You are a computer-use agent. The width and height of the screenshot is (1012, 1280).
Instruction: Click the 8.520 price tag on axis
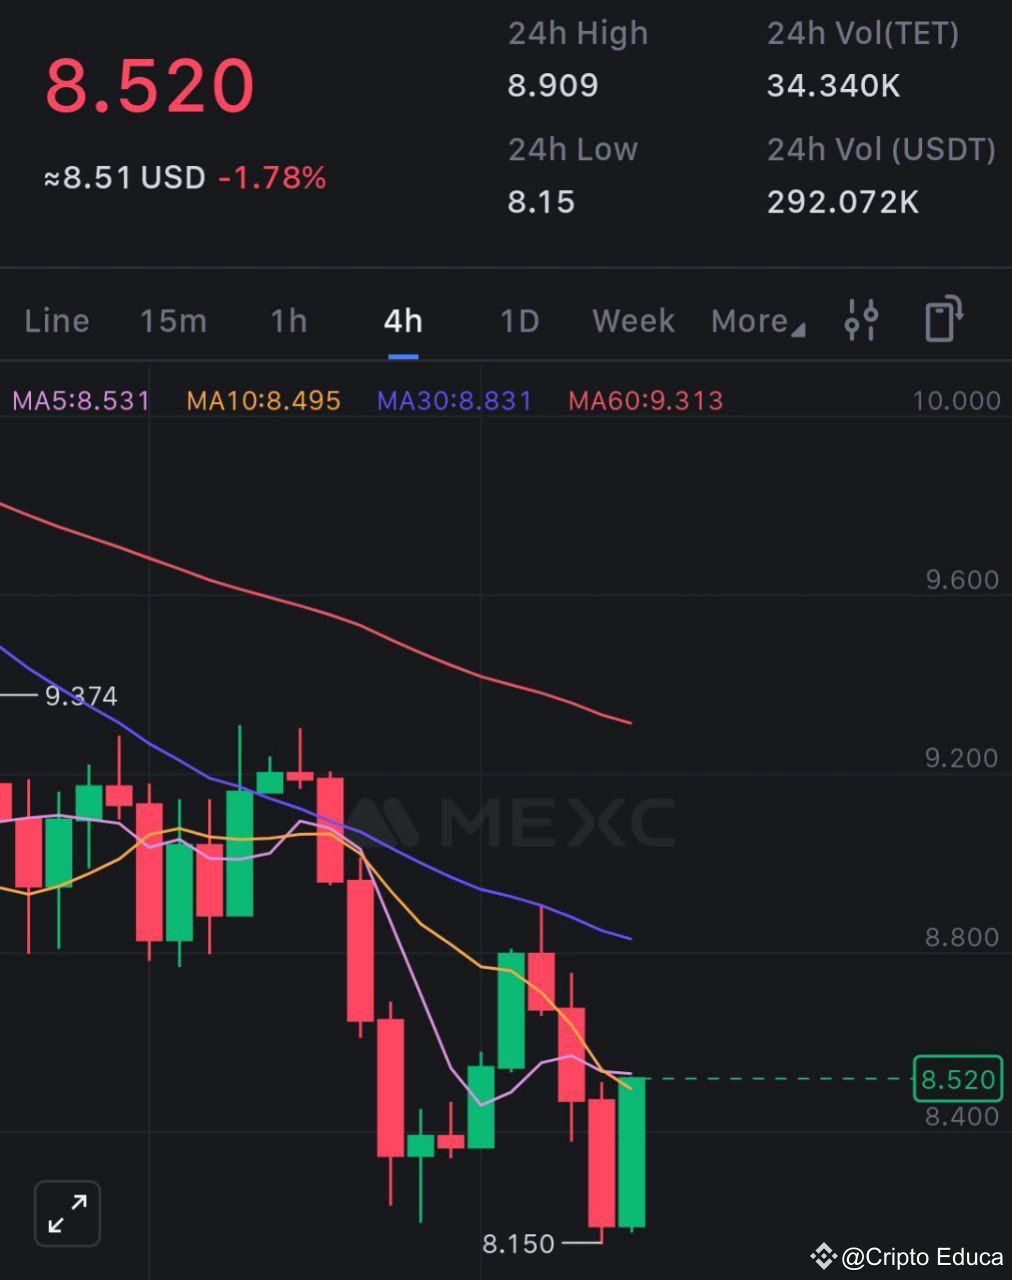point(957,1080)
